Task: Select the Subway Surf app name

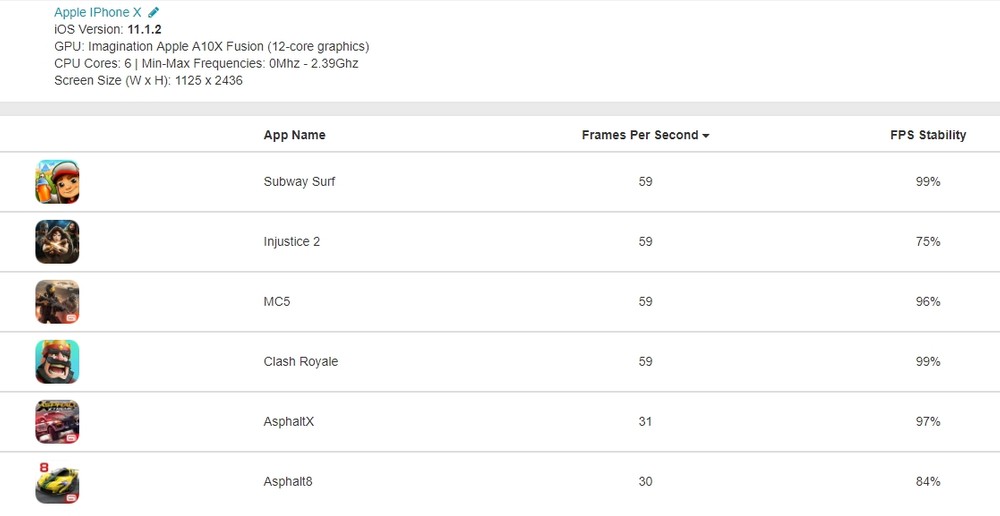Action: pyautogui.click(x=299, y=182)
